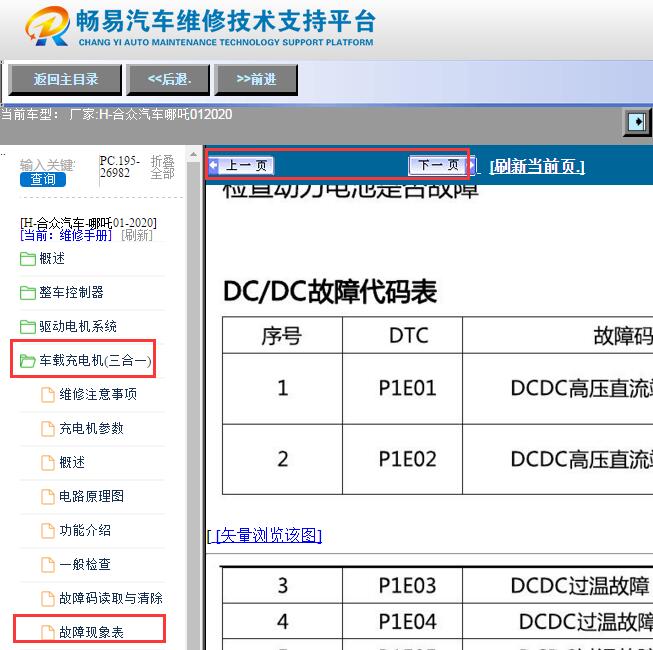653x650 pixels.
Task: Click the document icon beside 维修注意事项
Action: [x=47, y=394]
